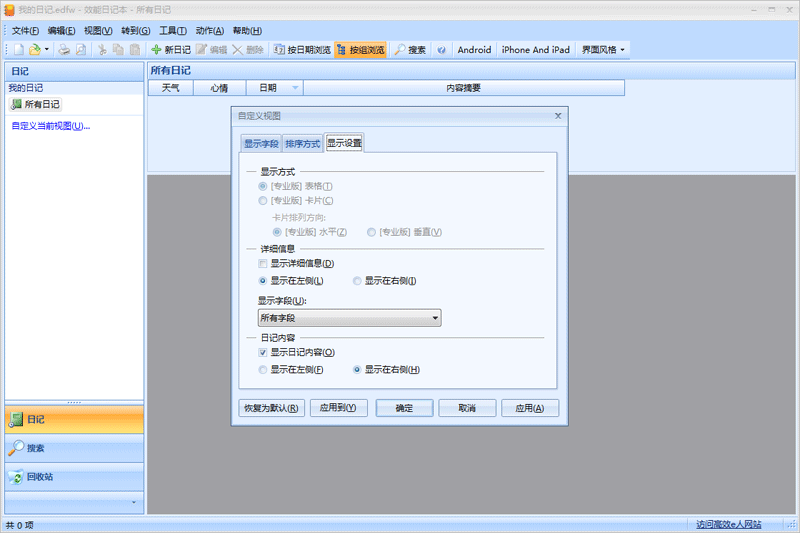
Task: Click the Android toolbar button
Action: click(474, 49)
